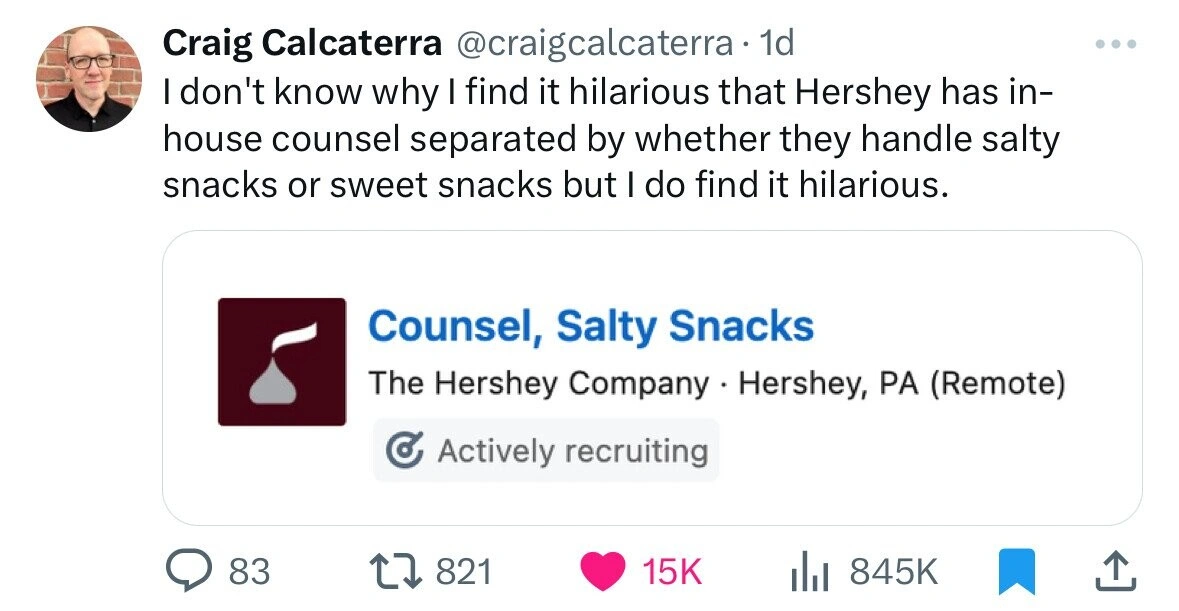
Task: Open the Craig Calcaterra display name link
Action: 302,43
